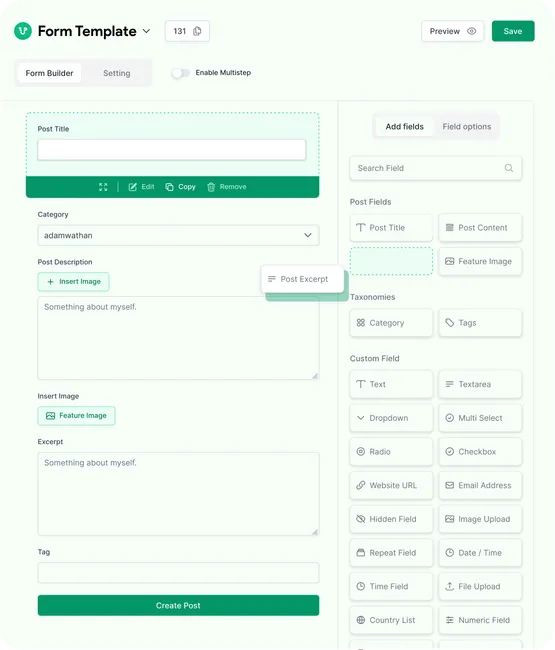The height and width of the screenshot is (650, 555).
Task: Copy the form ID 131
Action: pyautogui.click(x=197, y=31)
